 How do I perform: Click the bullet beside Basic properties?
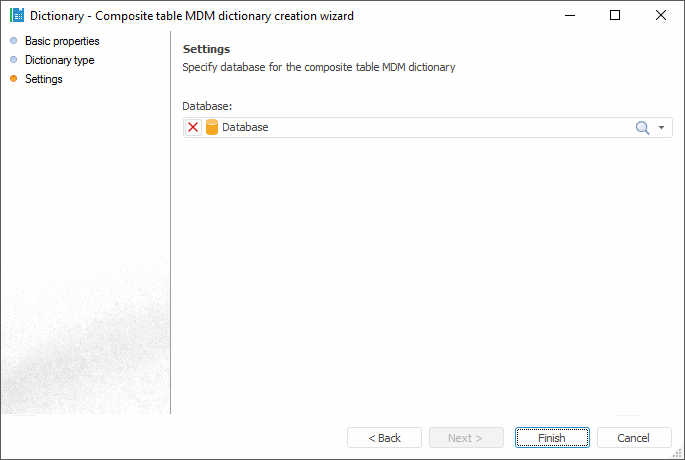[x=14, y=41]
